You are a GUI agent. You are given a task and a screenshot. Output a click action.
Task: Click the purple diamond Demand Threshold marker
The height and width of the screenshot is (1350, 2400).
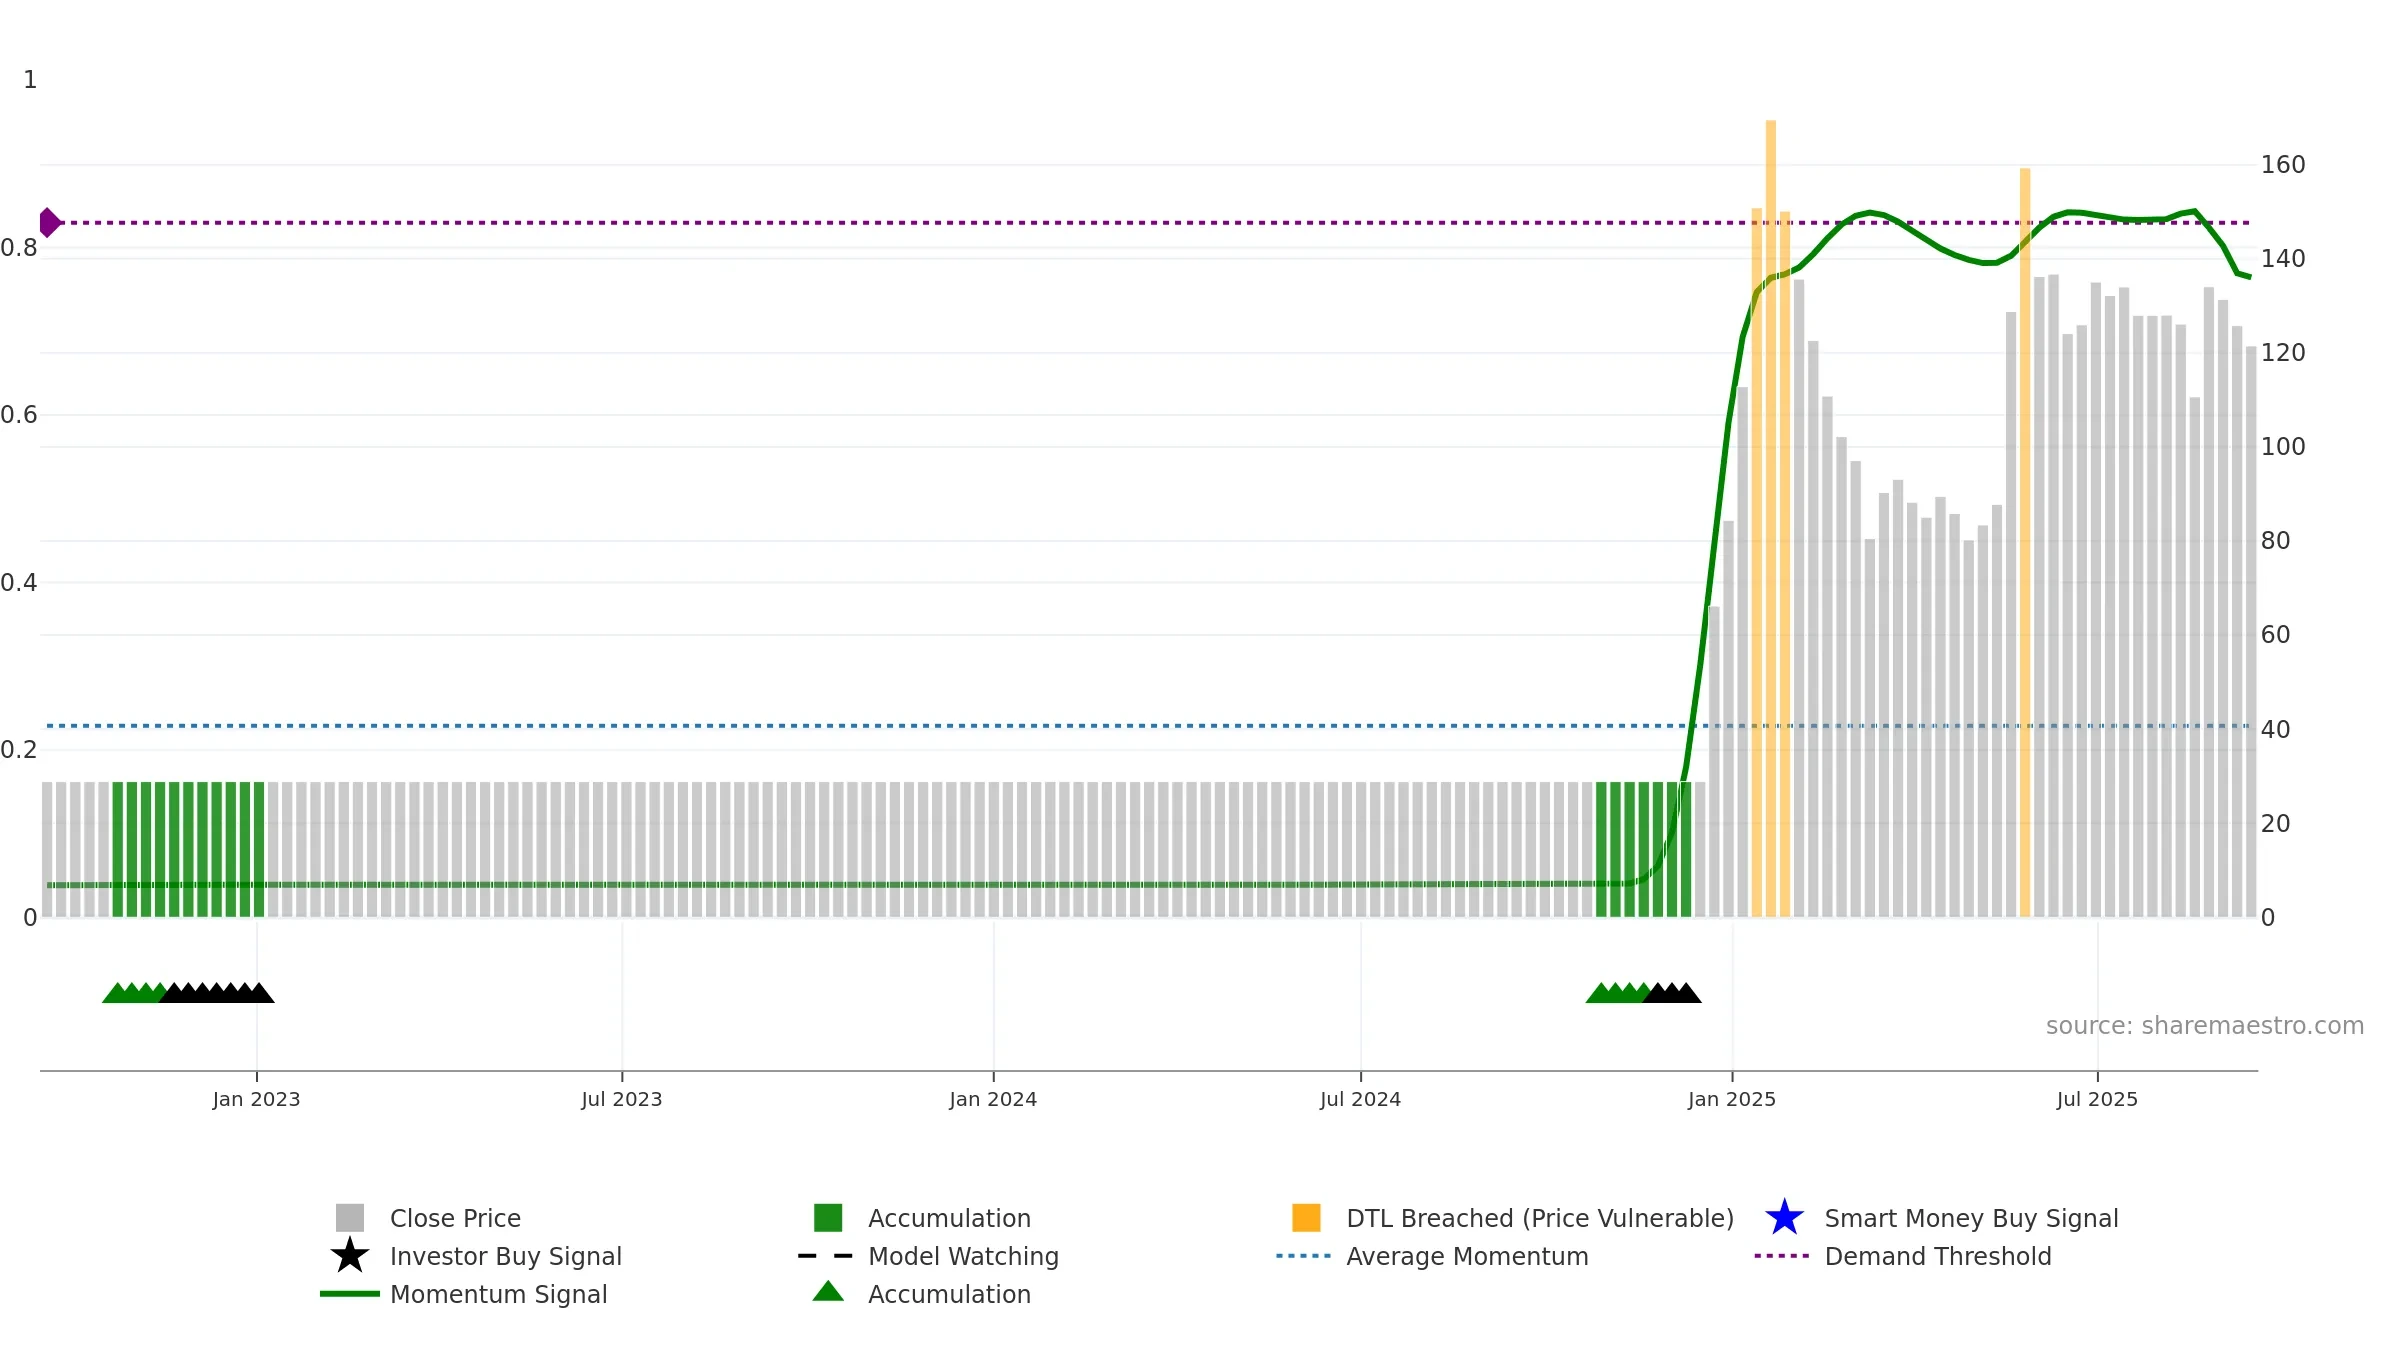(x=49, y=223)
